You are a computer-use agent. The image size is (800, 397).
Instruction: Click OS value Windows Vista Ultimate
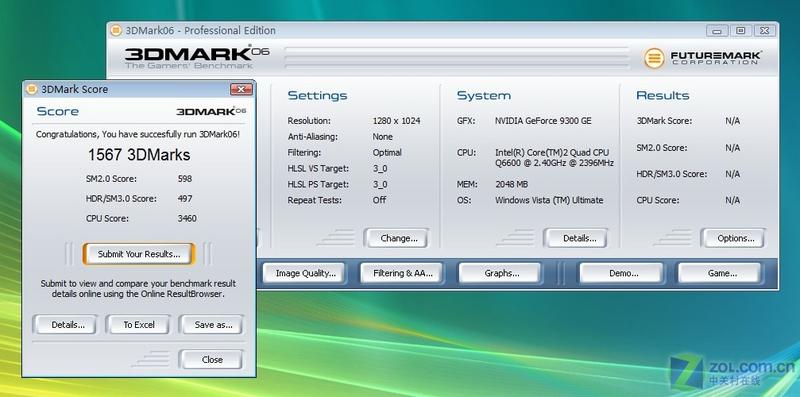click(549, 200)
